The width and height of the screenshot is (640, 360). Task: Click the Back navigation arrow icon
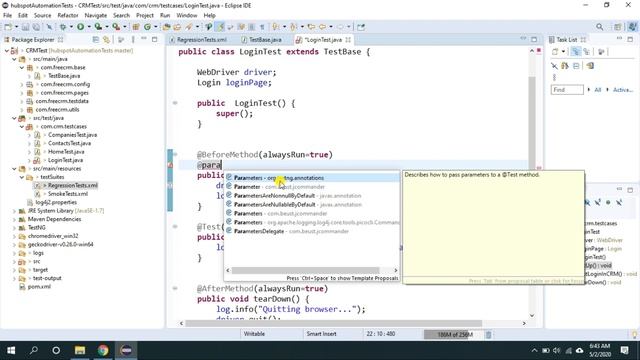[322, 27]
